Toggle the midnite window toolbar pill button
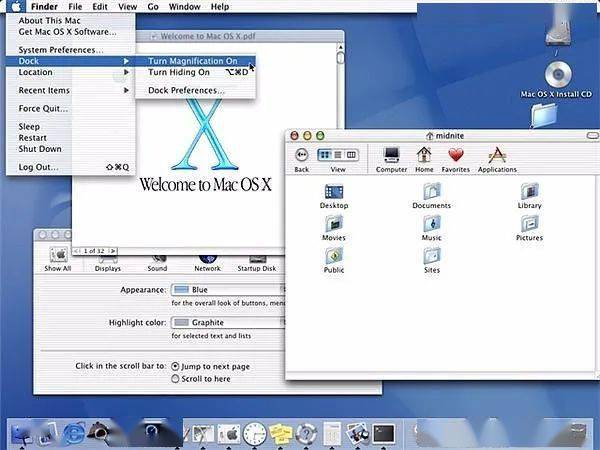Image resolution: width=600 pixels, height=450 pixels. [x=592, y=135]
